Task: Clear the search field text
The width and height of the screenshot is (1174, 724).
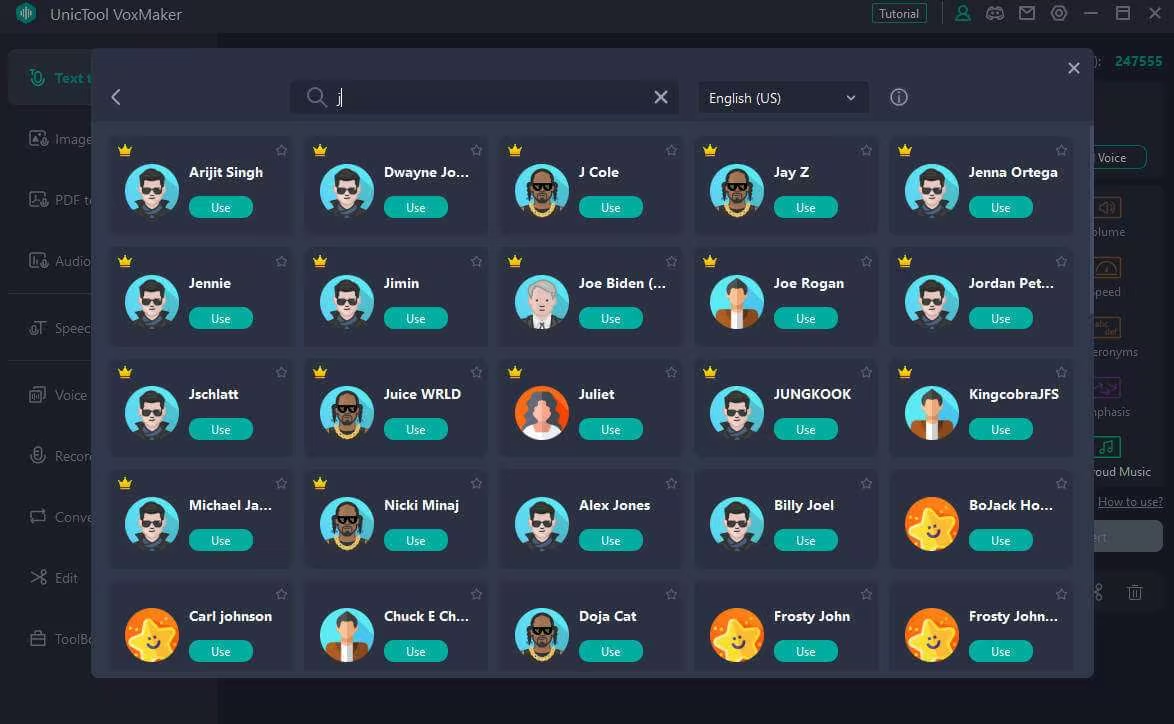Action: coord(660,97)
